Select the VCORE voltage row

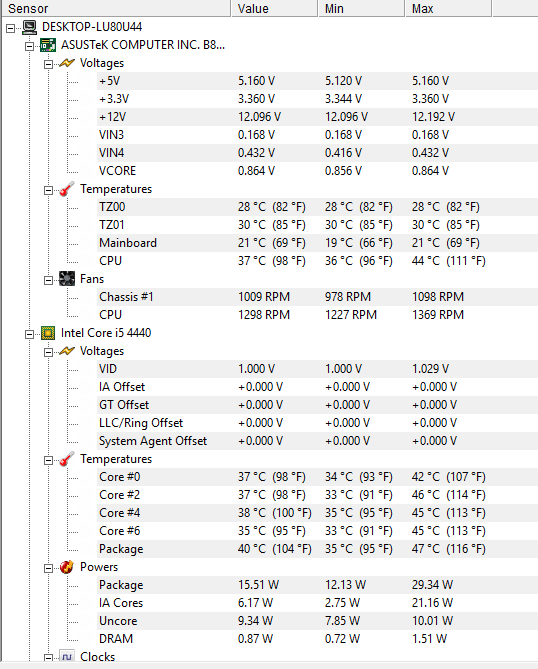pyautogui.click(x=317, y=171)
